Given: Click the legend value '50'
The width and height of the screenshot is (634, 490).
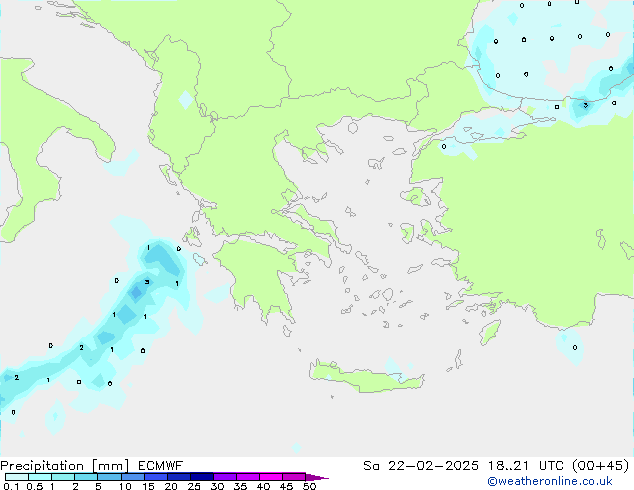Looking at the screenshot, I should pos(310,486).
